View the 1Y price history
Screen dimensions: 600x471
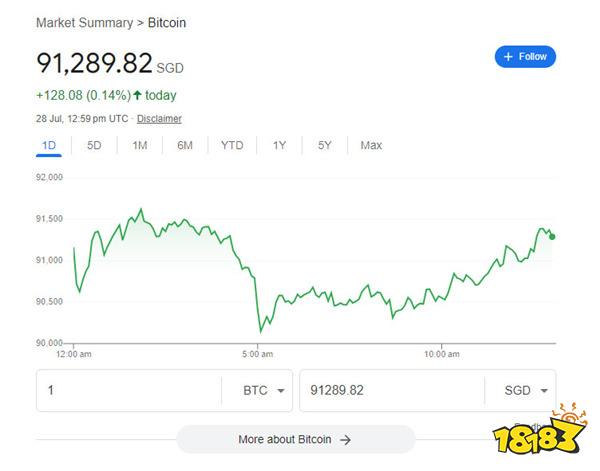click(x=279, y=145)
